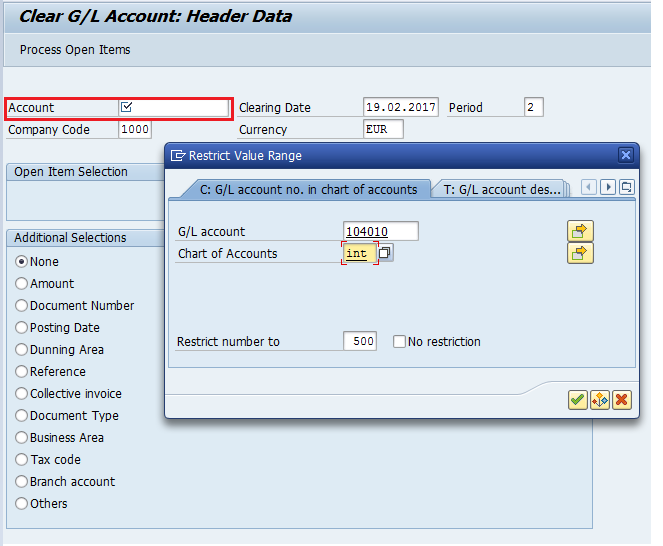Click the Period field
The image size is (663, 546).
coord(533,107)
